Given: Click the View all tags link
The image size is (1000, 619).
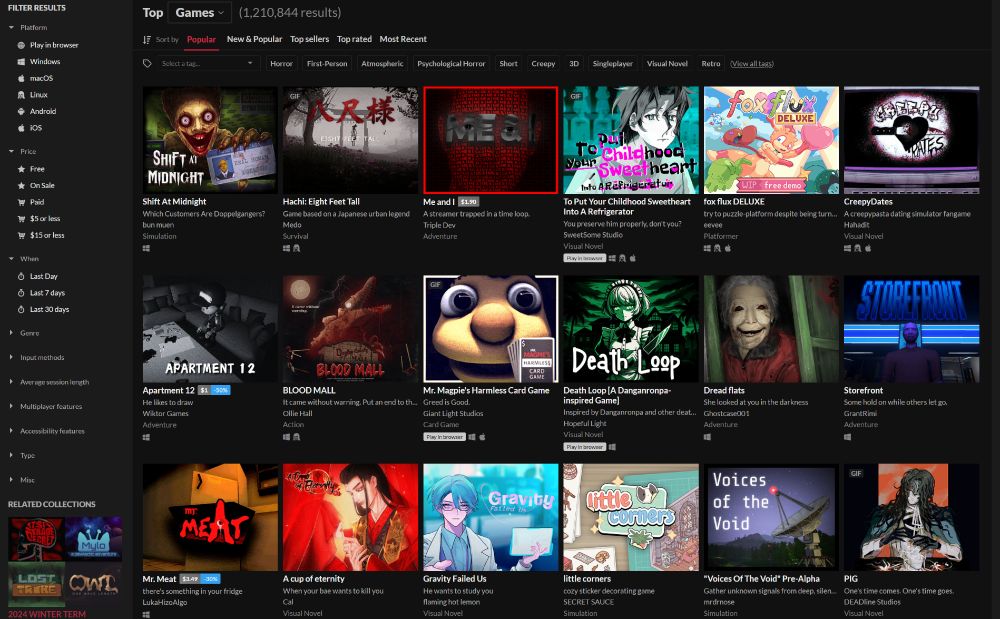Looking at the screenshot, I should [x=752, y=64].
